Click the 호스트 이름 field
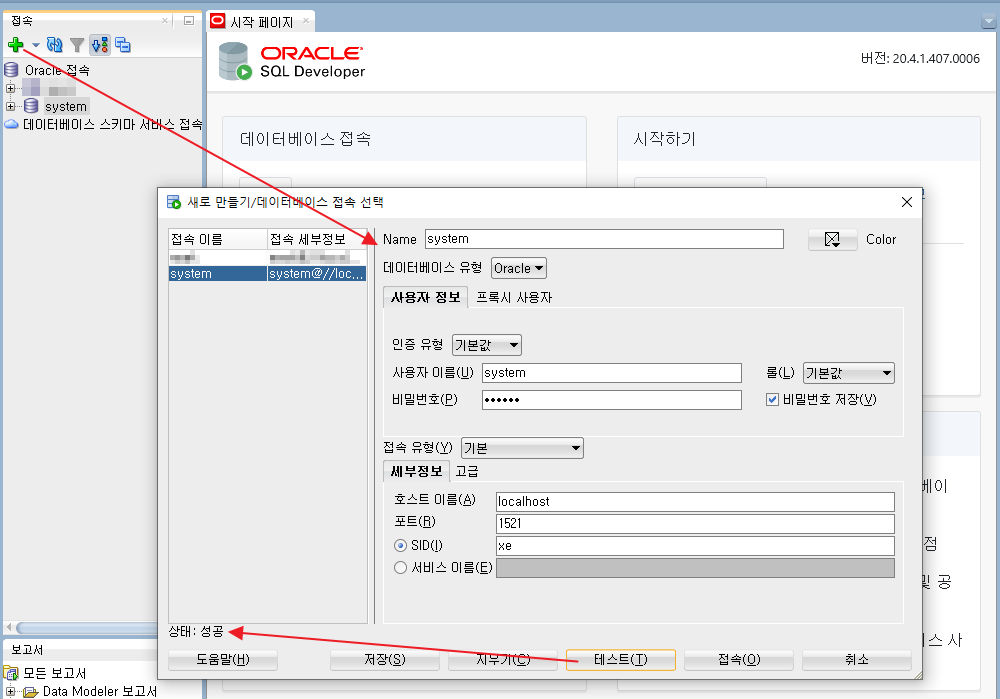 click(695, 502)
